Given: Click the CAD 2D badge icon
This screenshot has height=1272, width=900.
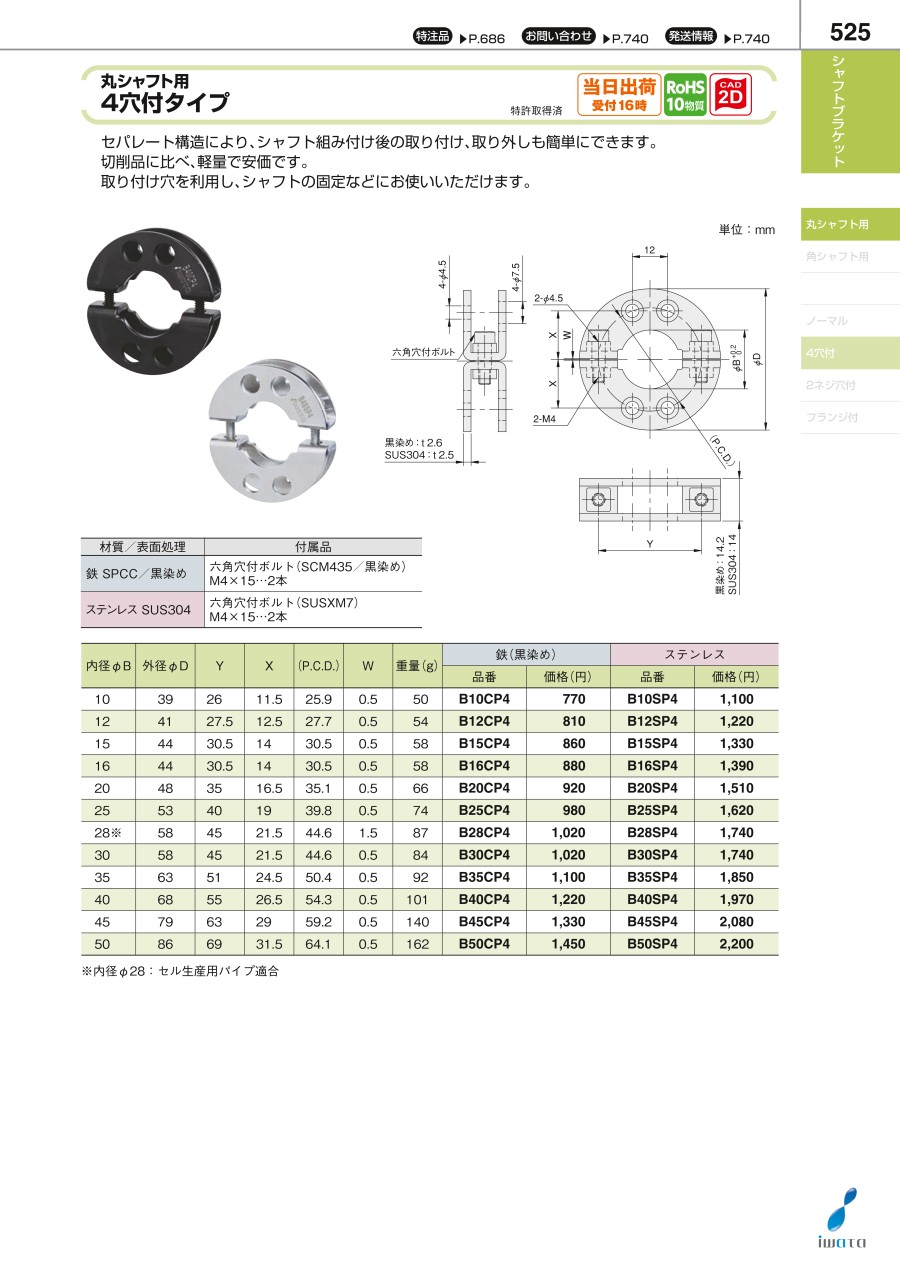Looking at the screenshot, I should (730, 96).
